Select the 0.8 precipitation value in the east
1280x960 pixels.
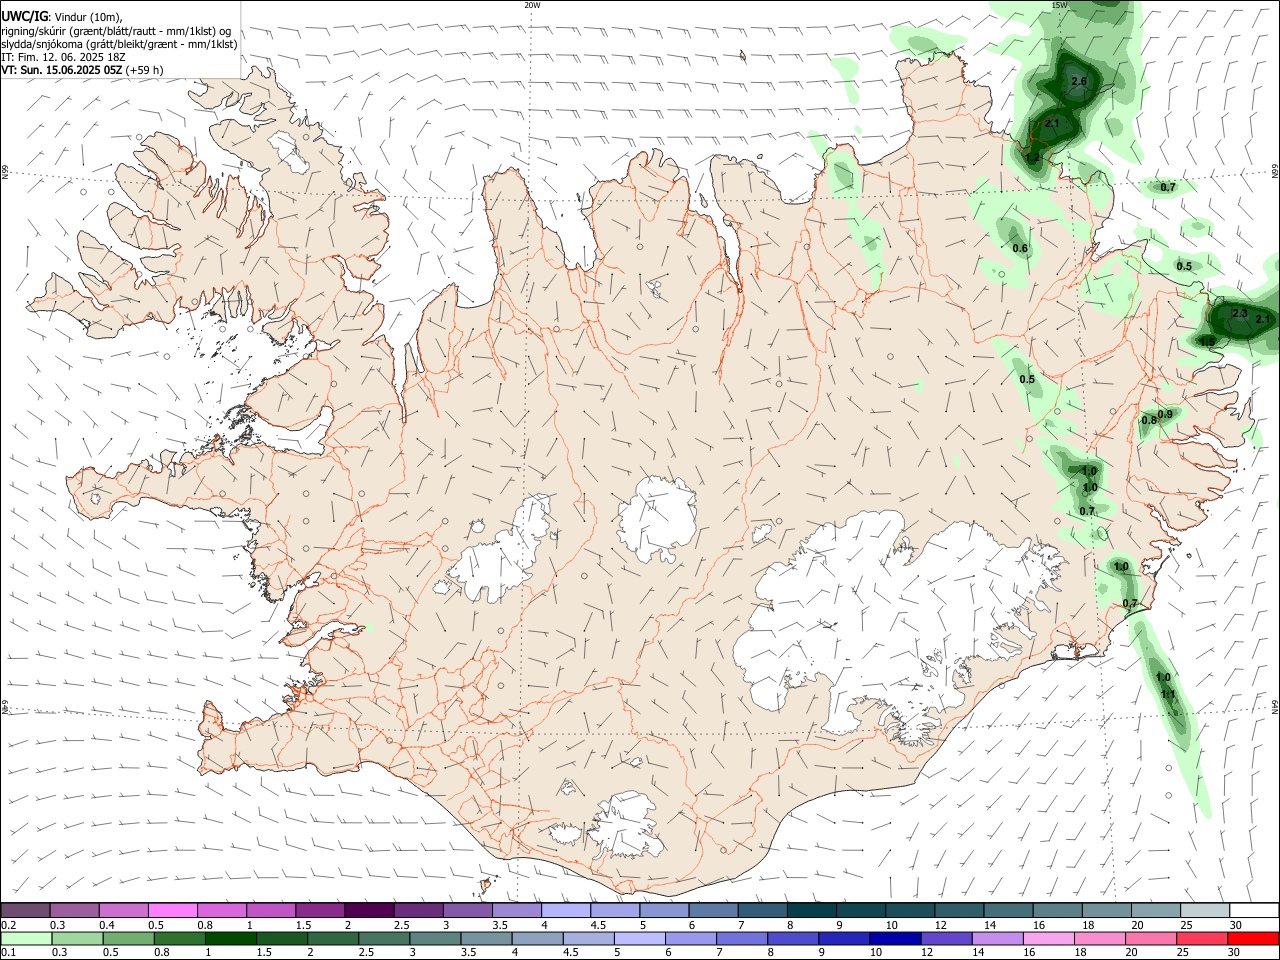click(x=1149, y=420)
